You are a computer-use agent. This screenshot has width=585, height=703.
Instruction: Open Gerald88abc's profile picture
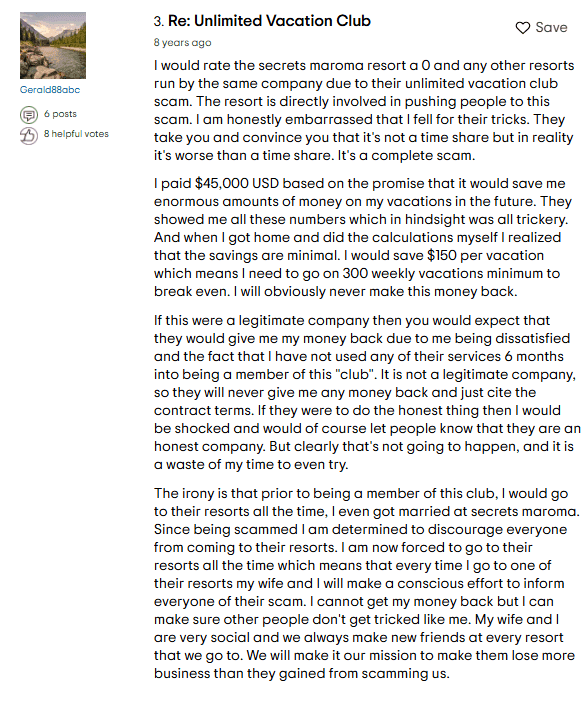click(x=53, y=45)
